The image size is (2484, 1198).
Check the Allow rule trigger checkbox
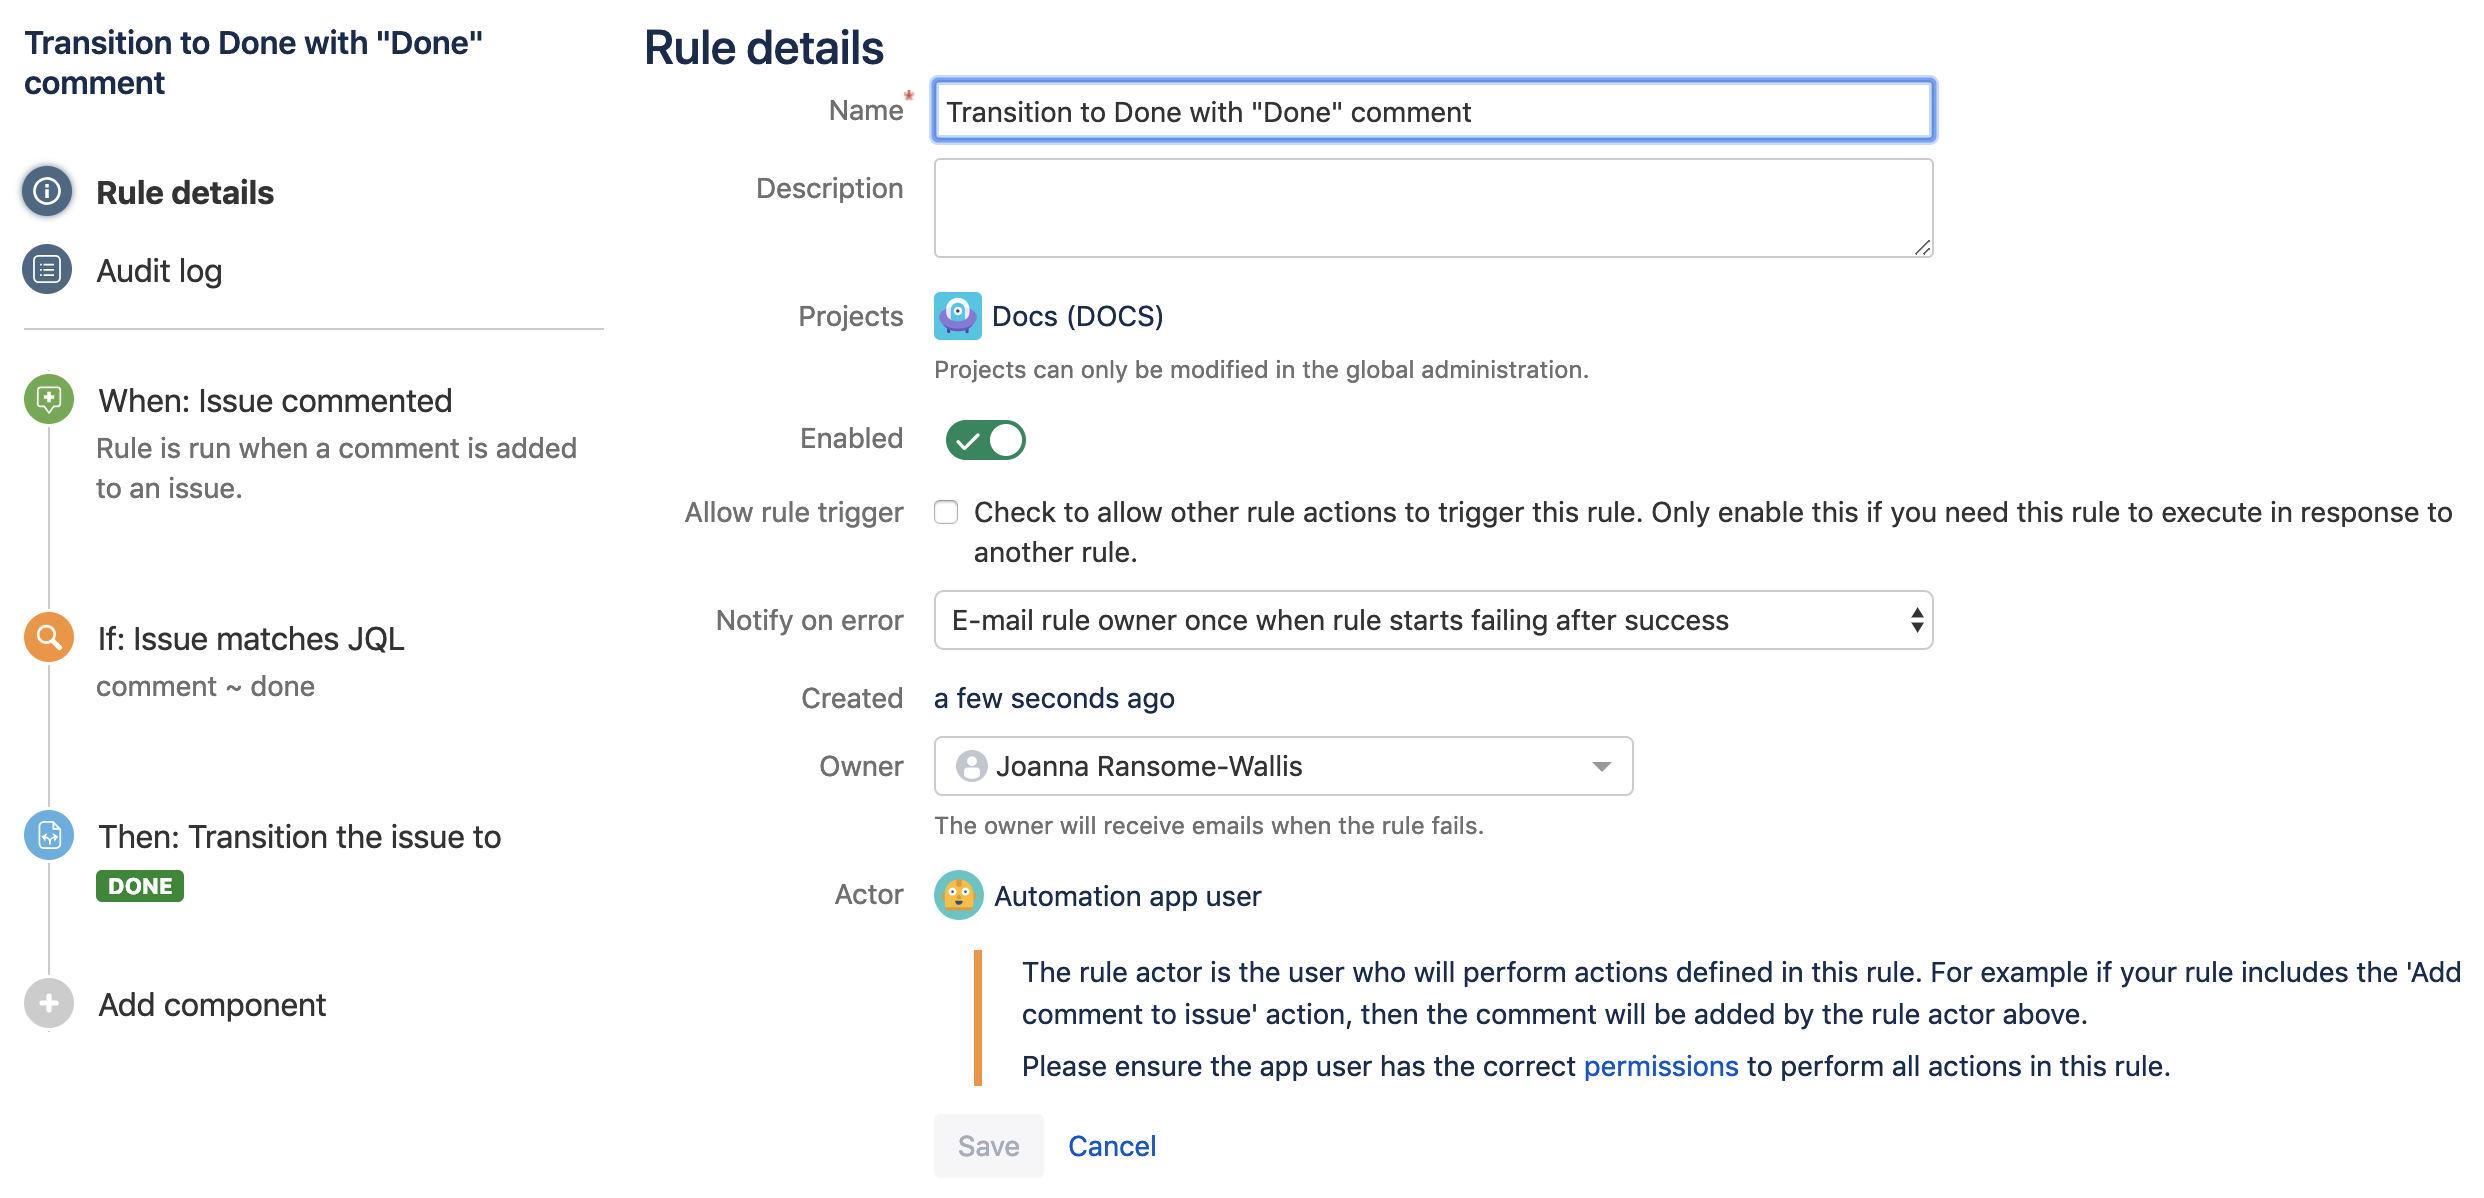coord(946,512)
